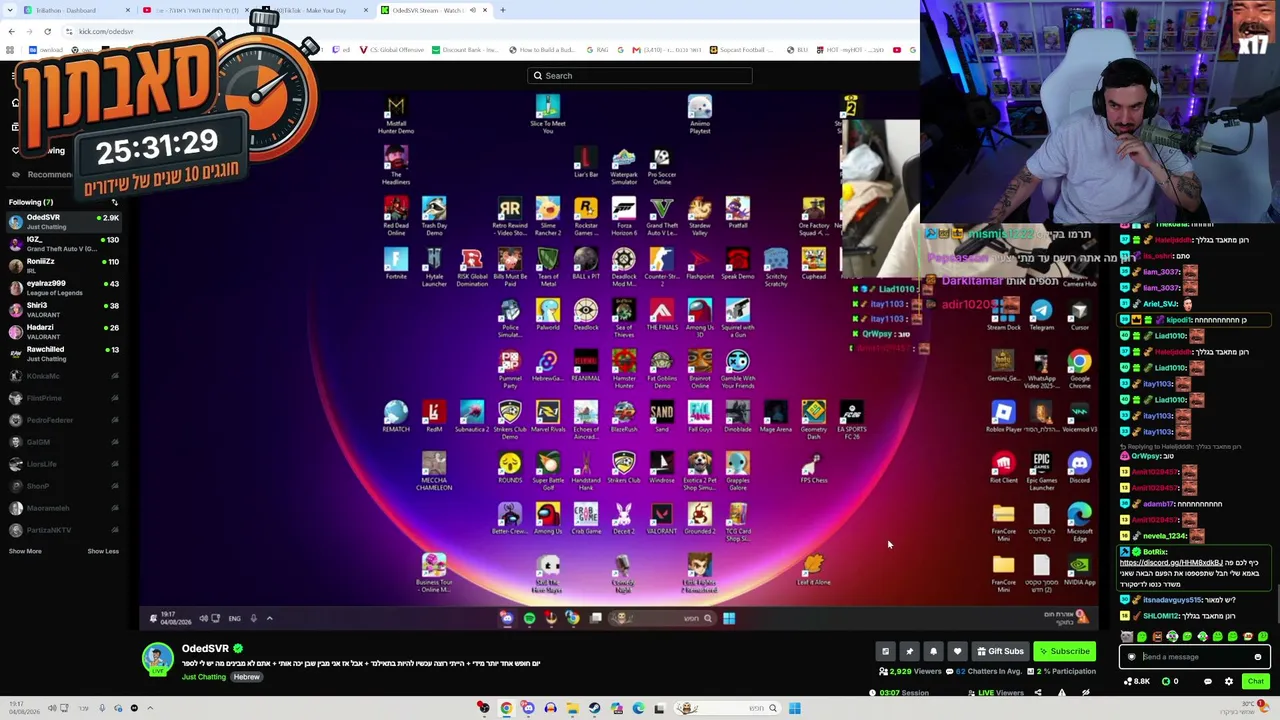This screenshot has width=1280, height=720.
Task: Select the Marvel Rivals desktop icon
Action: click(548, 417)
